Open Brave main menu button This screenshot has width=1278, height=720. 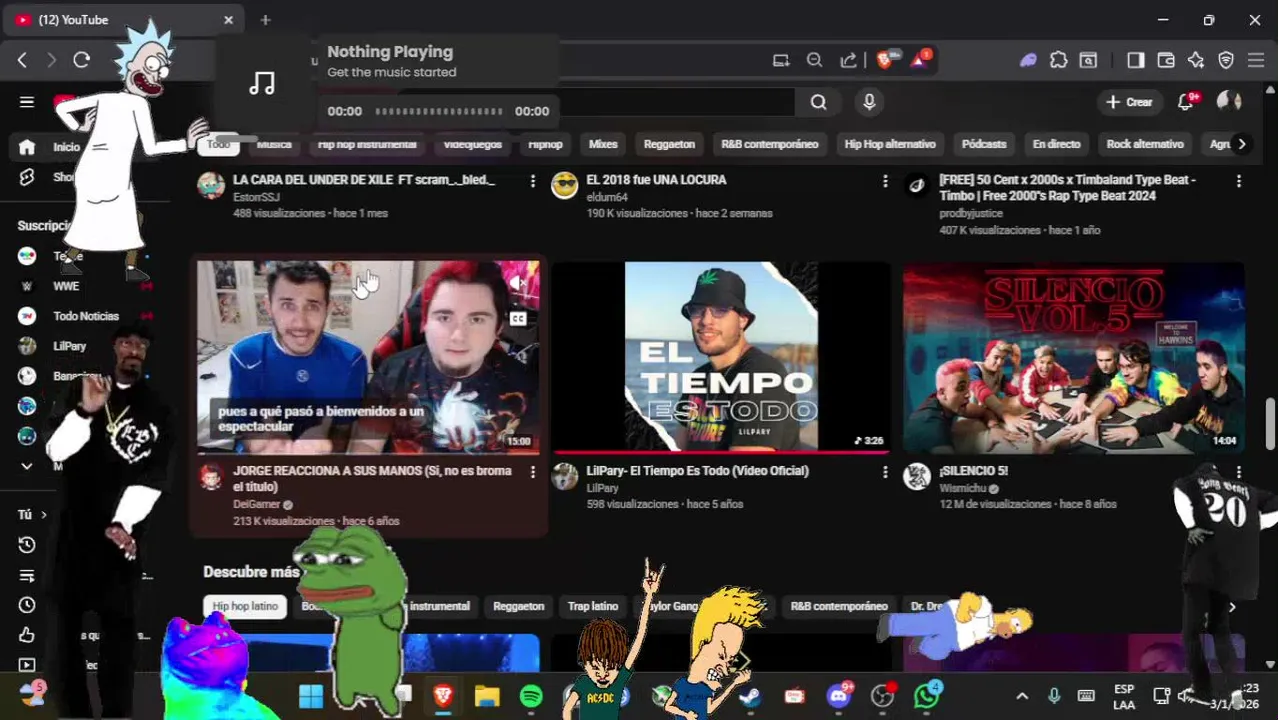(x=1256, y=60)
